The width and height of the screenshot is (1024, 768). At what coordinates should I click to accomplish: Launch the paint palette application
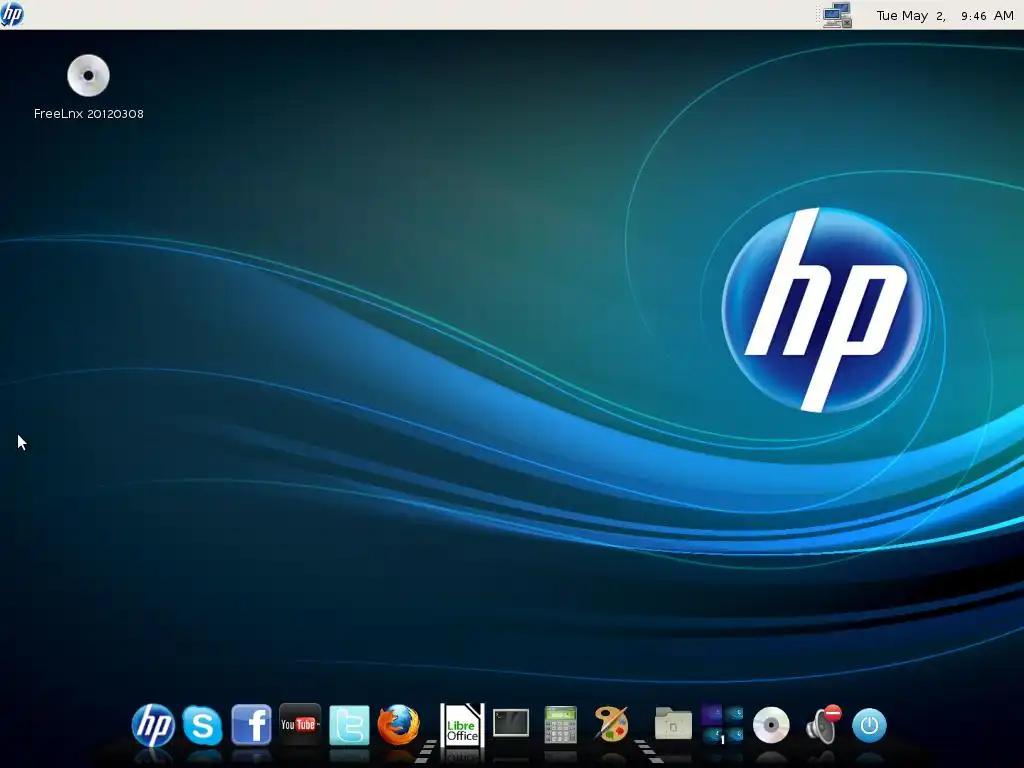click(611, 724)
